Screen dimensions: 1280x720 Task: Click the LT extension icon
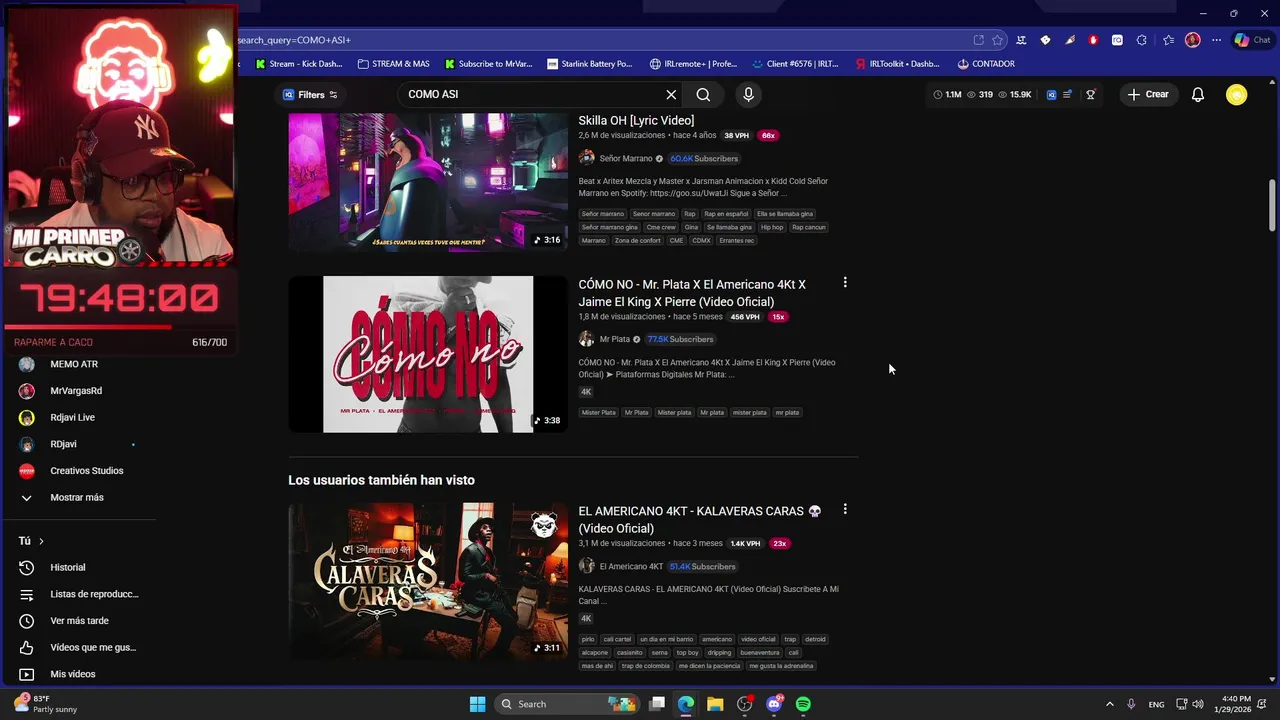1021,40
